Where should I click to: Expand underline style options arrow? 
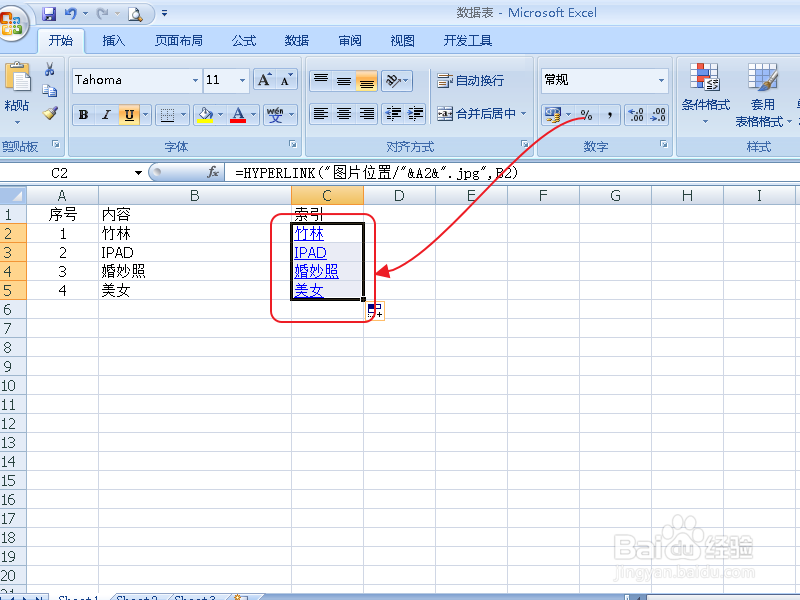(145, 115)
